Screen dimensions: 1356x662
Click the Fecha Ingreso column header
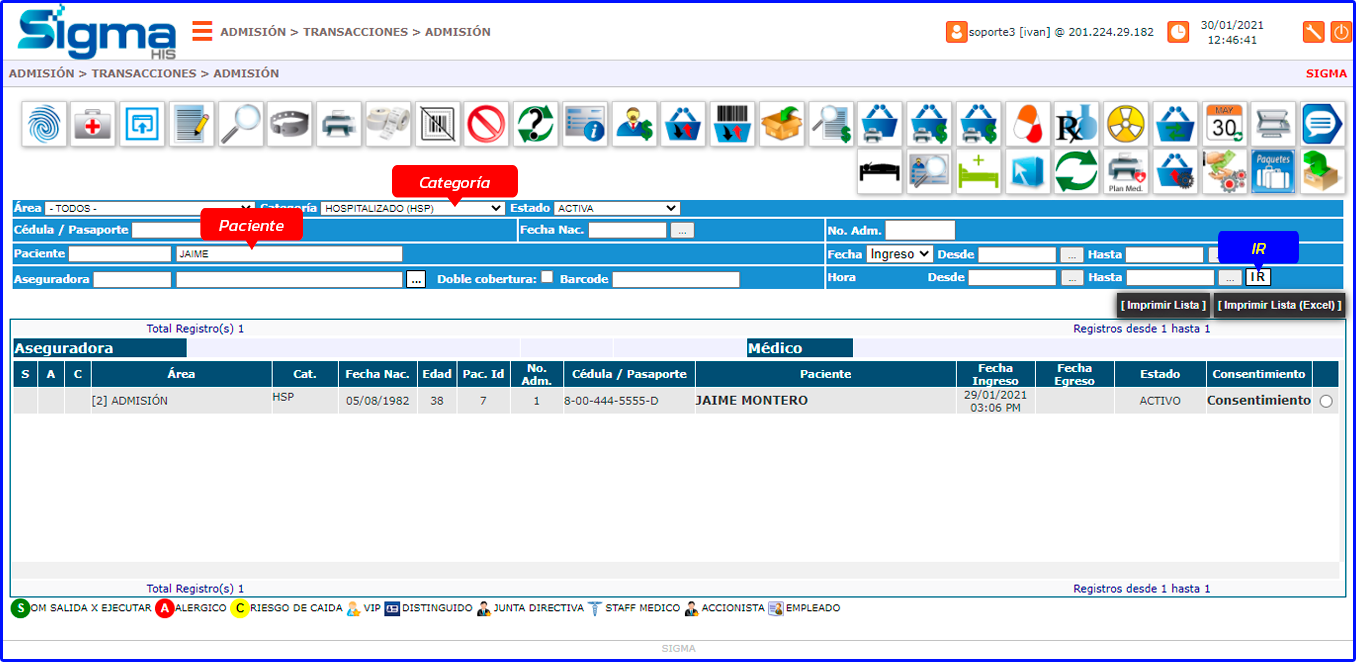995,374
